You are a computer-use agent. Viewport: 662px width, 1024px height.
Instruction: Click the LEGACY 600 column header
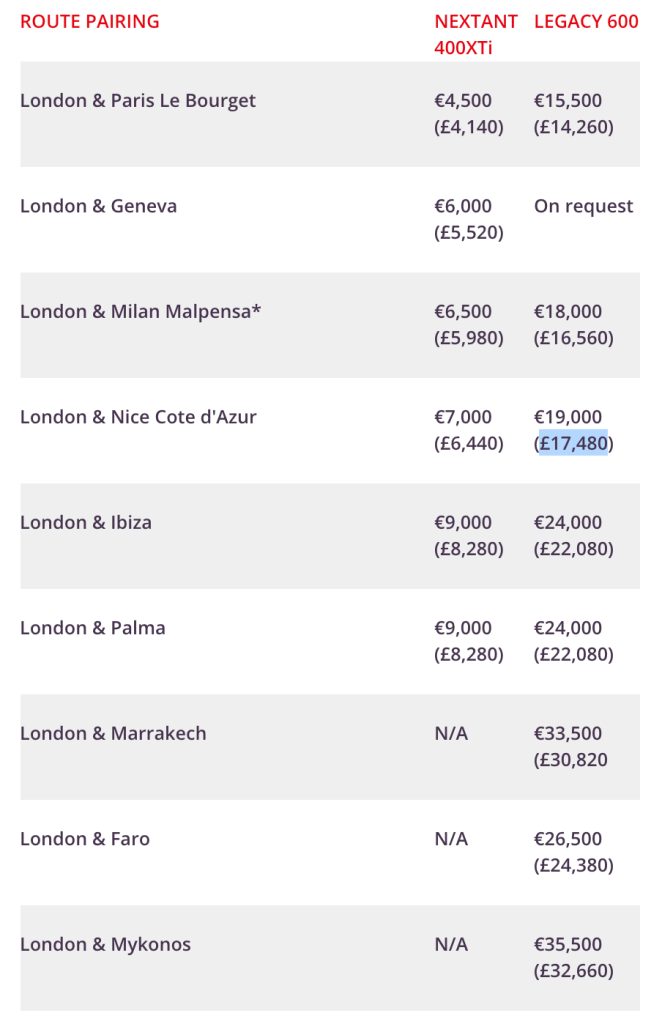click(586, 22)
